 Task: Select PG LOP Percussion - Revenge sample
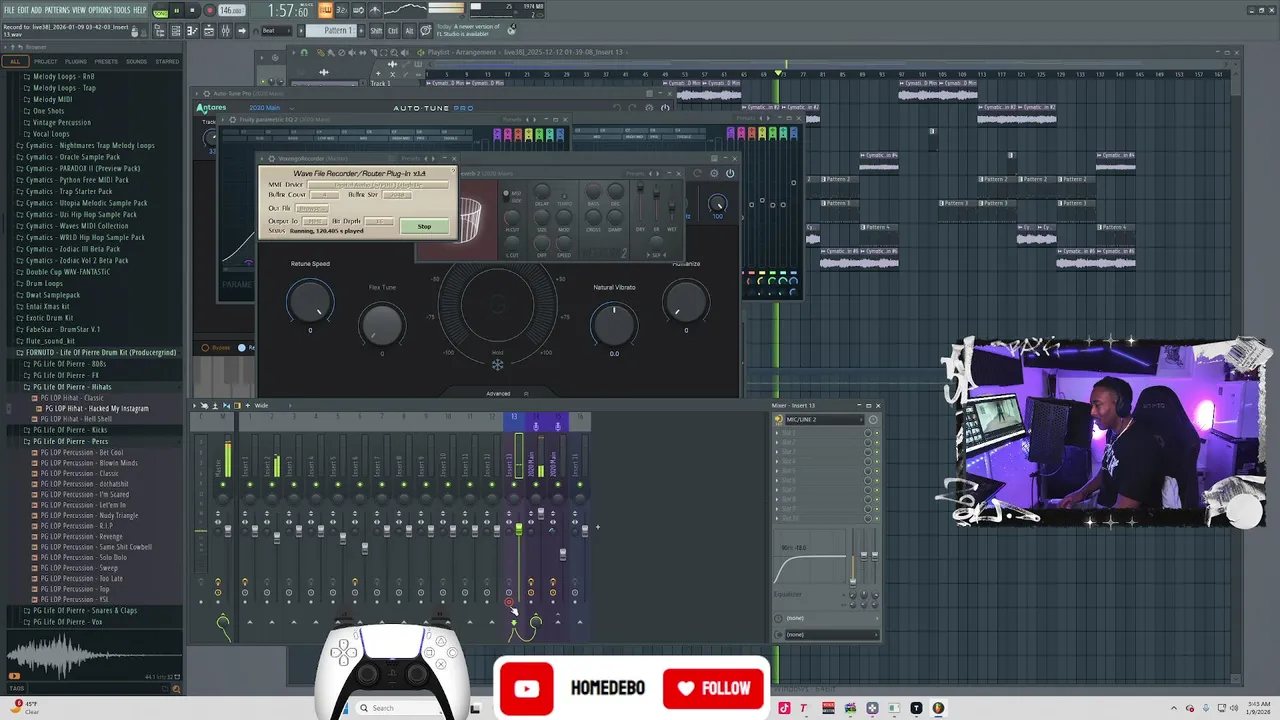point(81,537)
